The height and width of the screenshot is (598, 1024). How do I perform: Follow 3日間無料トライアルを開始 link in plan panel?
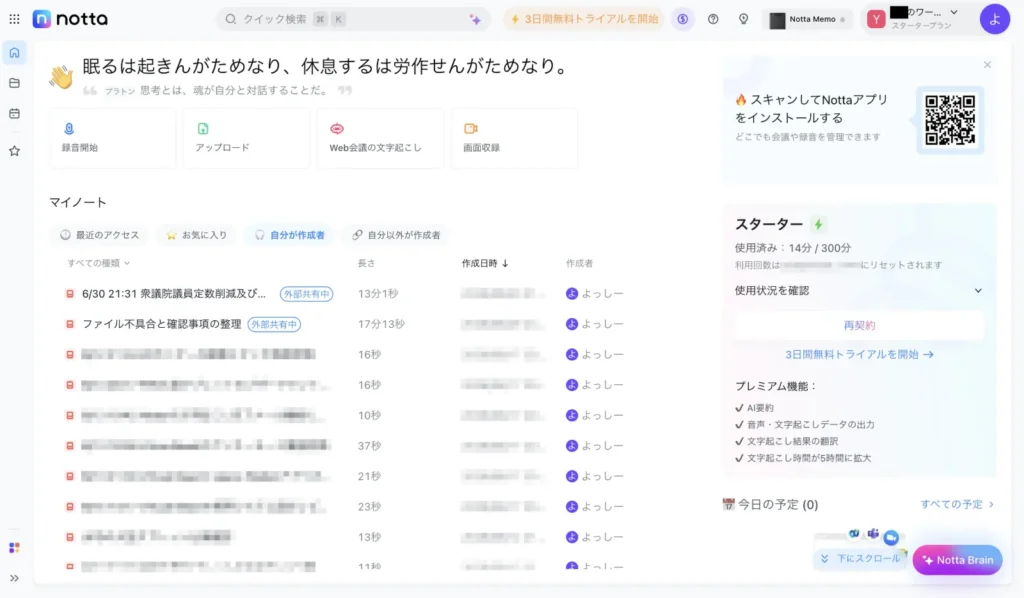pyautogui.click(x=859, y=354)
